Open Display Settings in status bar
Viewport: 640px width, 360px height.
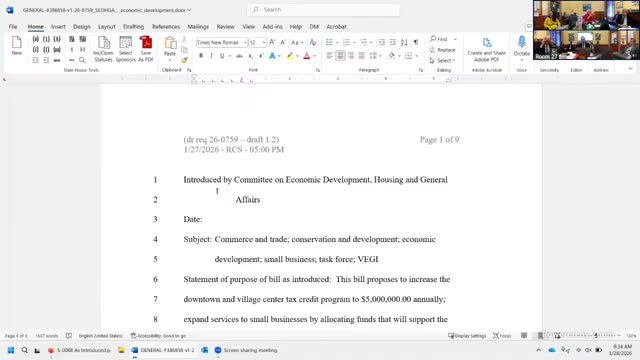[x=467, y=336]
